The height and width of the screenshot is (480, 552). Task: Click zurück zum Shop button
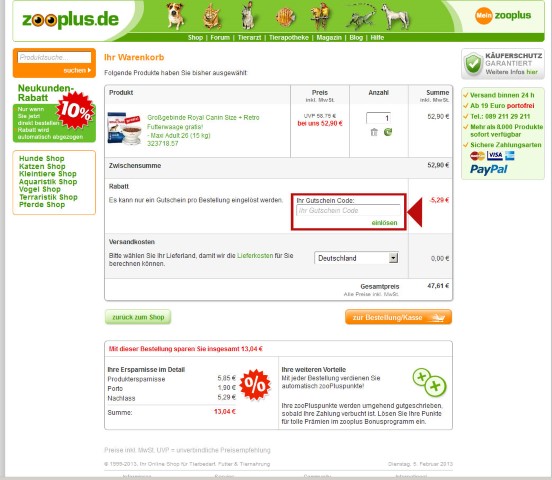[138, 317]
